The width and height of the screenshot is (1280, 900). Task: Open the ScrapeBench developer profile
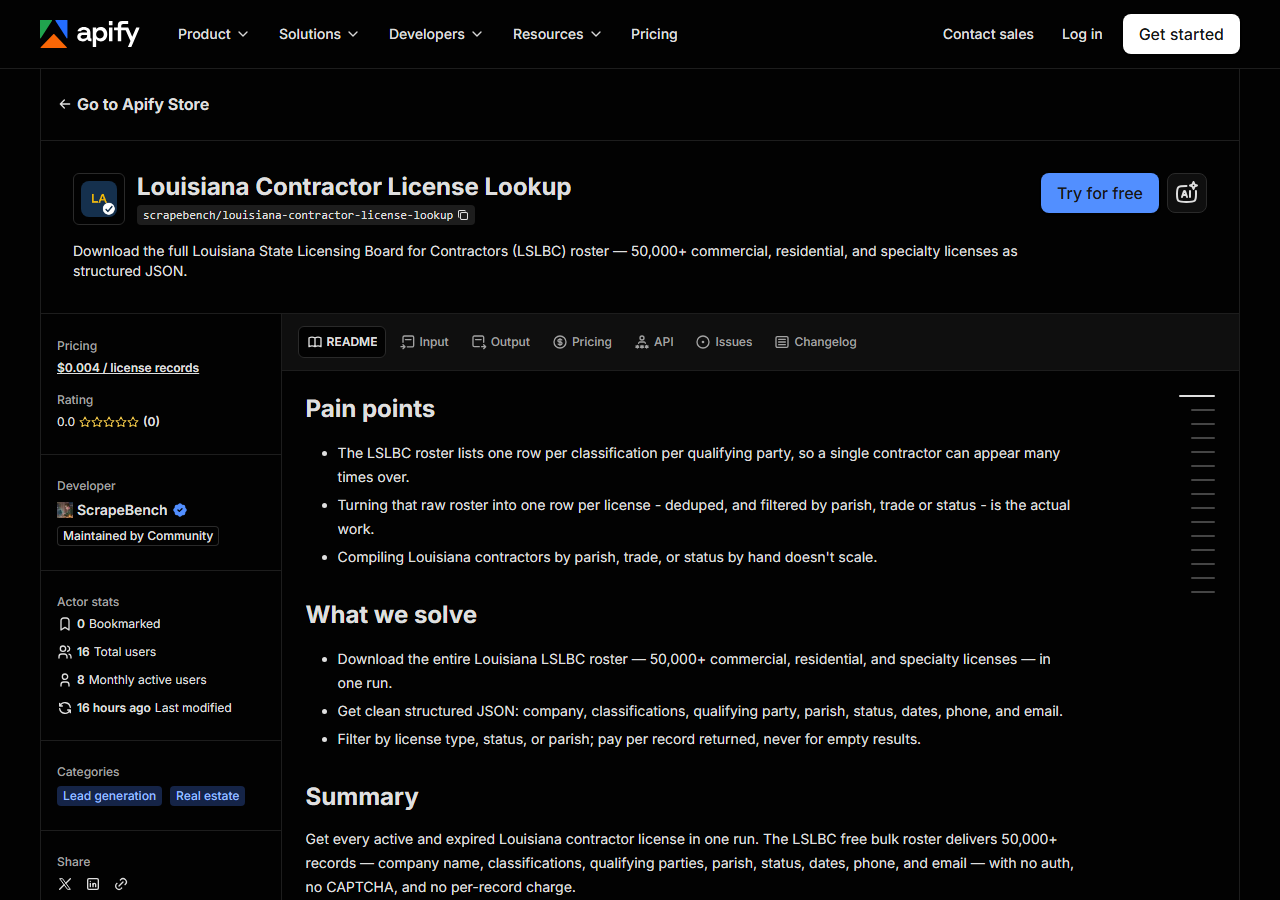[122, 510]
